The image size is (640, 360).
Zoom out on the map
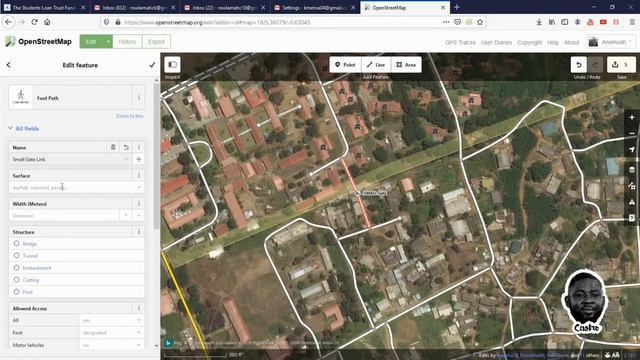[632, 133]
